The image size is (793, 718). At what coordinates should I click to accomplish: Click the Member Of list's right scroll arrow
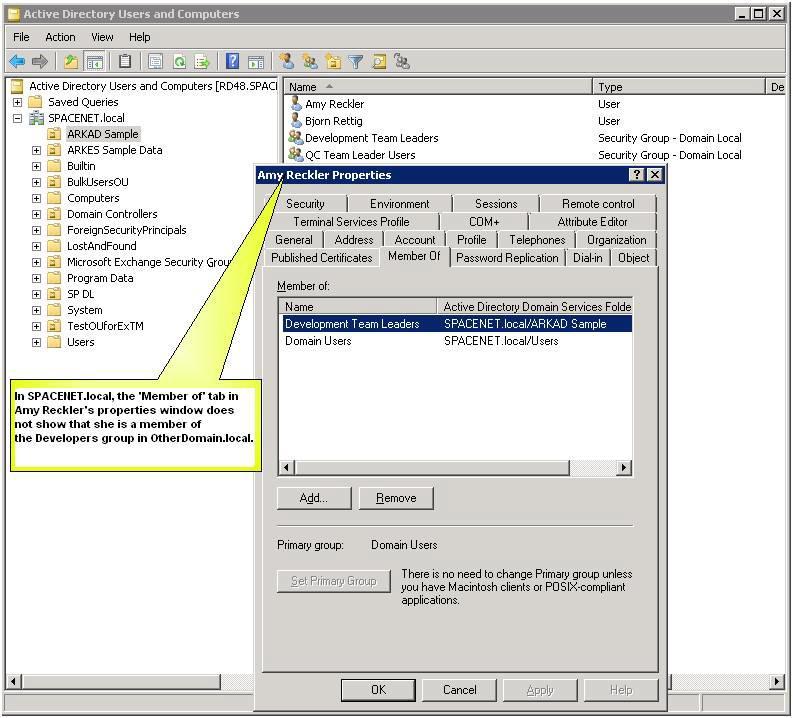[x=624, y=467]
